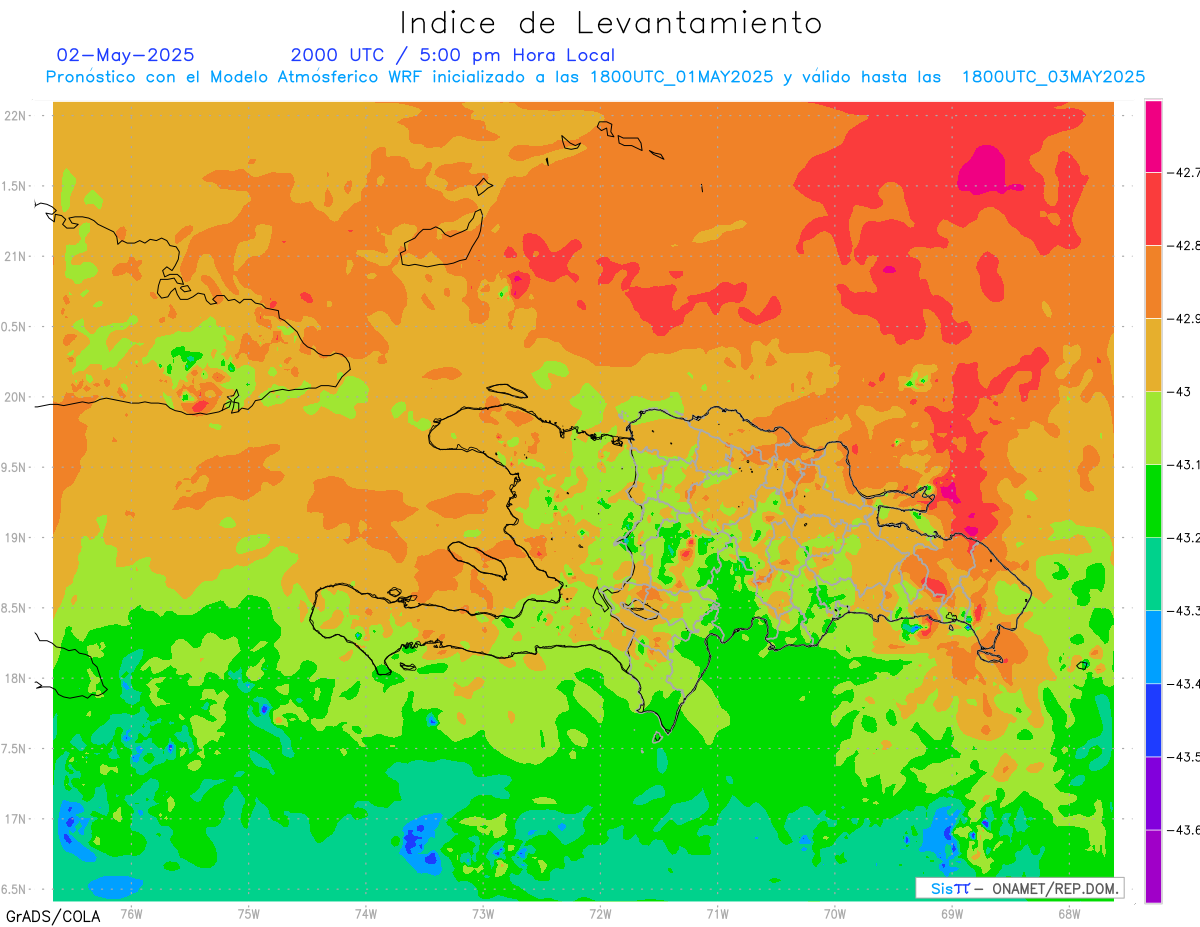Click the '-43.5' colorbar value
1200x927 pixels.
pos(1183,756)
